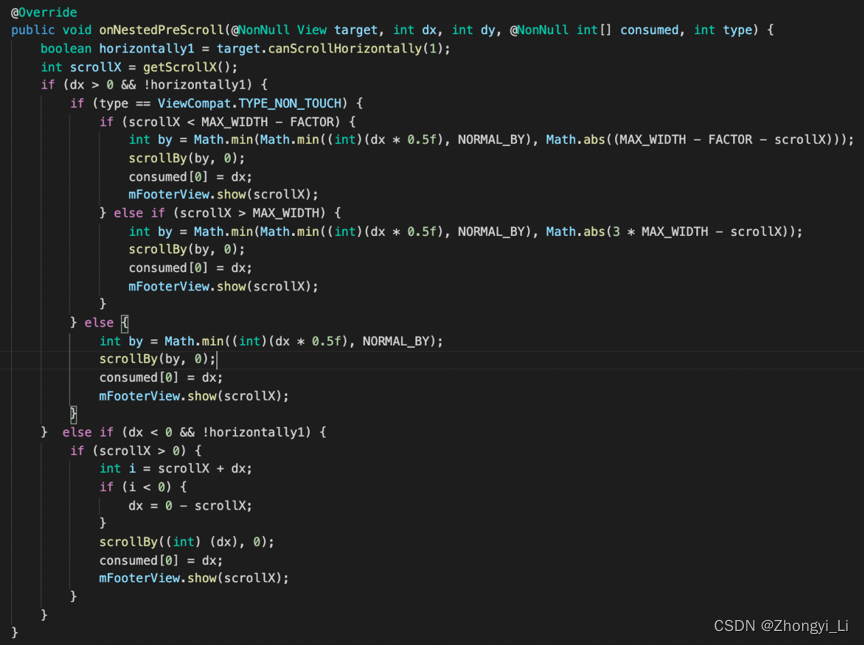864x645 pixels.
Task: Click the int scrollX declaration line
Action: click(139, 67)
